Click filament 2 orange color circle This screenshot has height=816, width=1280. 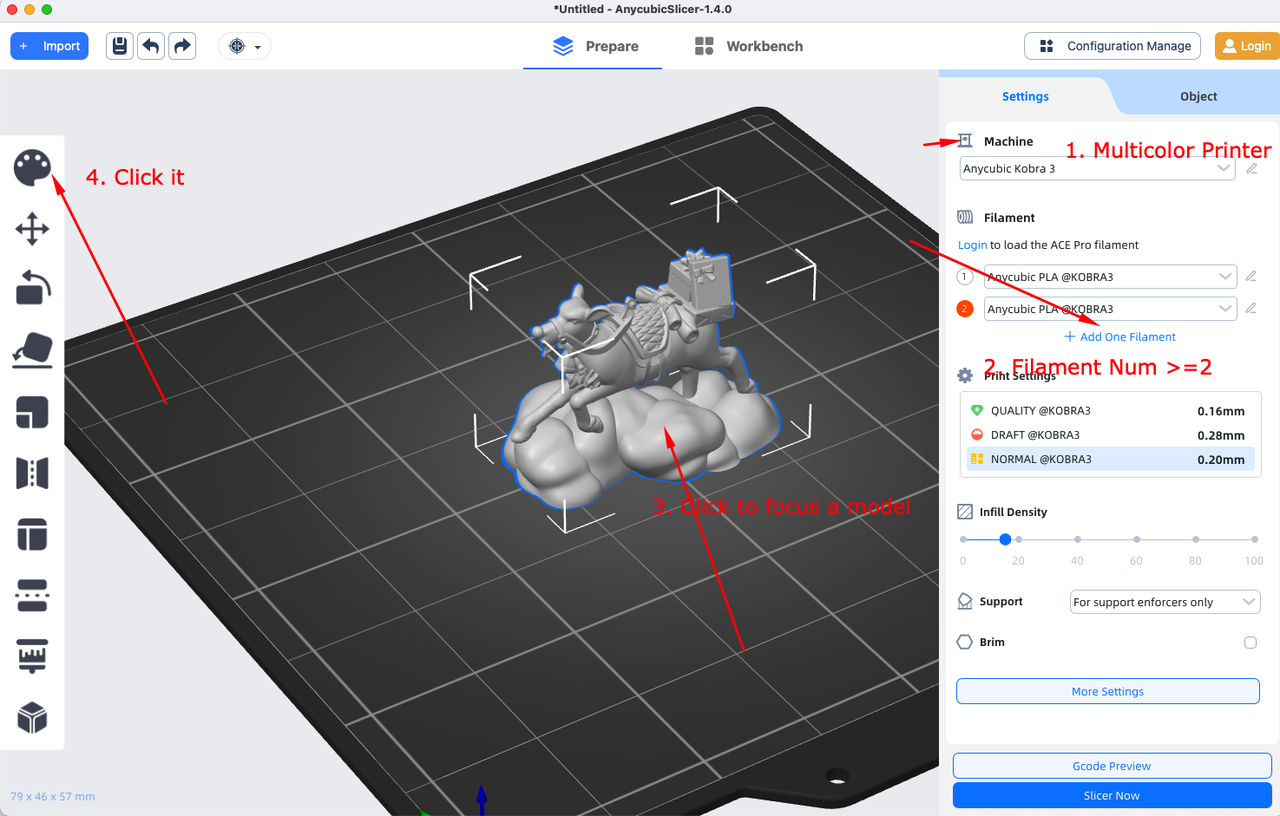[x=965, y=309]
